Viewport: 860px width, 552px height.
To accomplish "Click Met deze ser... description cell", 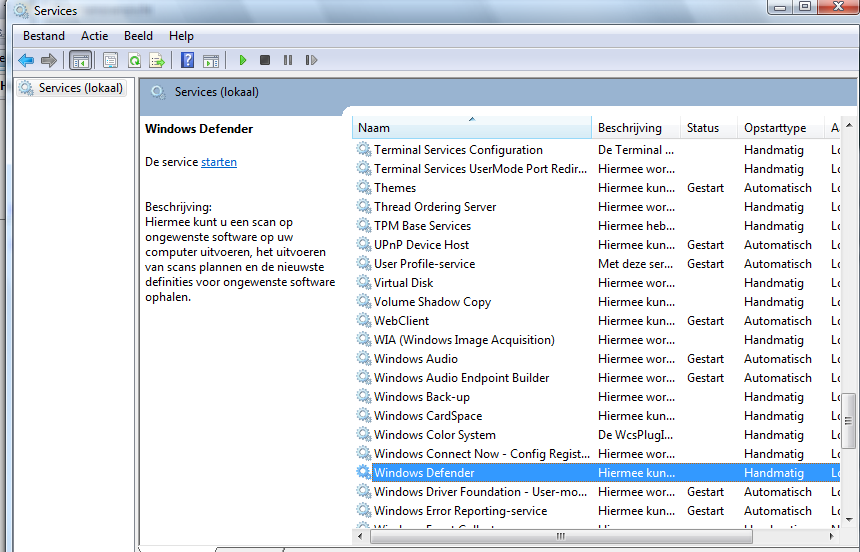I will tap(635, 264).
